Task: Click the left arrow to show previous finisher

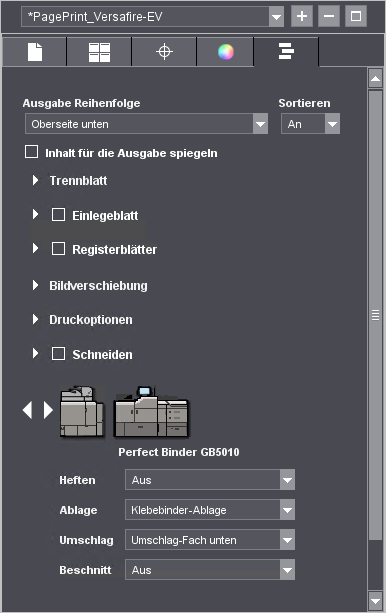Action: tap(27, 410)
